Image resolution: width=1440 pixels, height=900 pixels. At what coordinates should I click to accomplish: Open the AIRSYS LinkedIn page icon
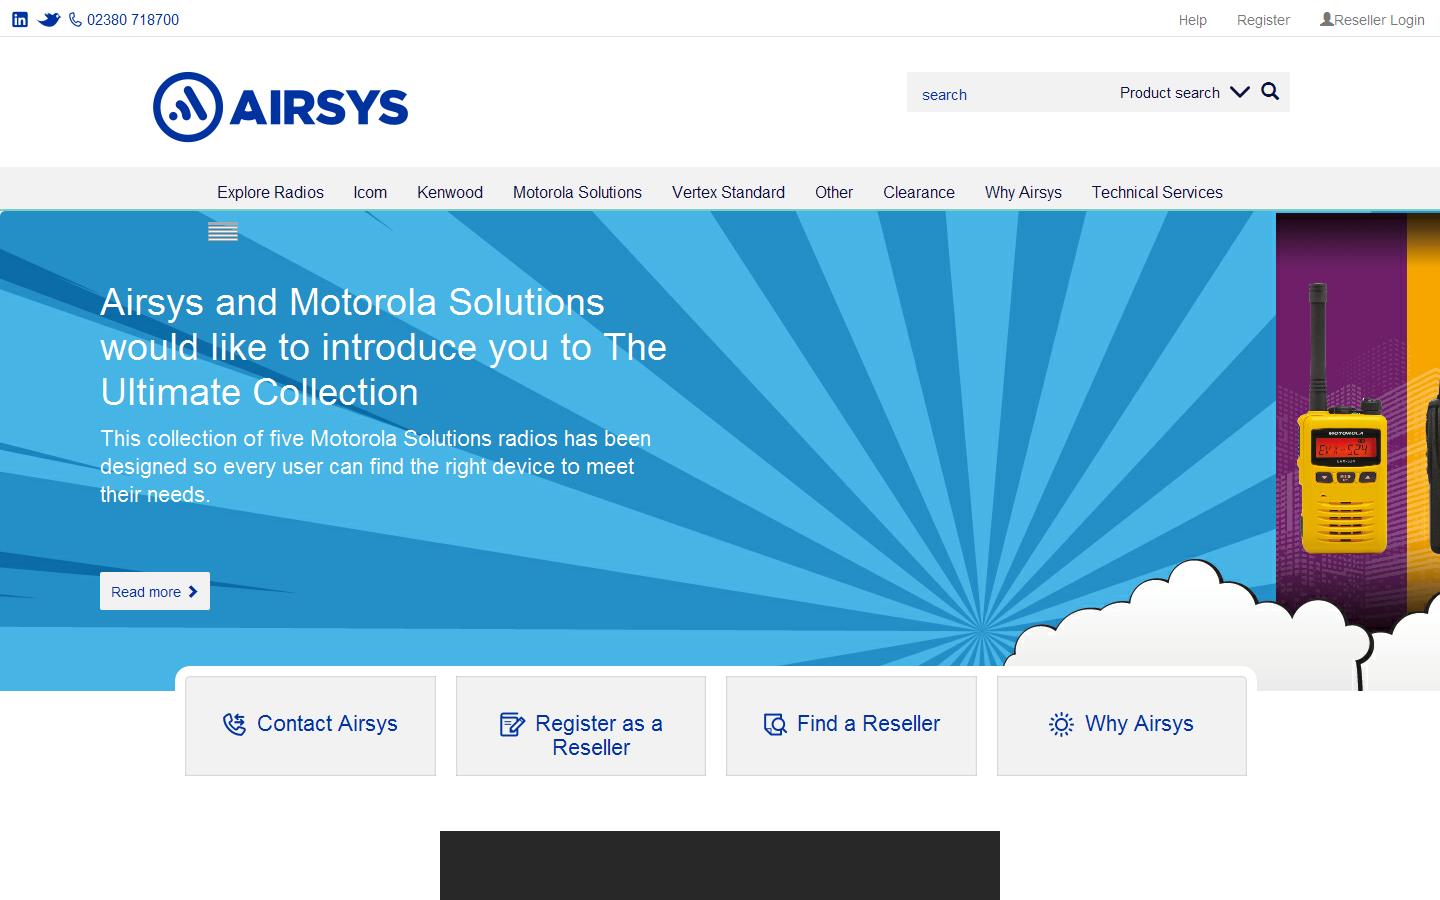click(20, 18)
